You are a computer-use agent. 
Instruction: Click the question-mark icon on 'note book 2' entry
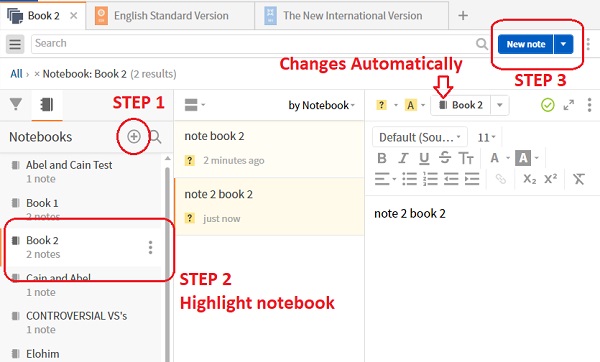tap(189, 160)
